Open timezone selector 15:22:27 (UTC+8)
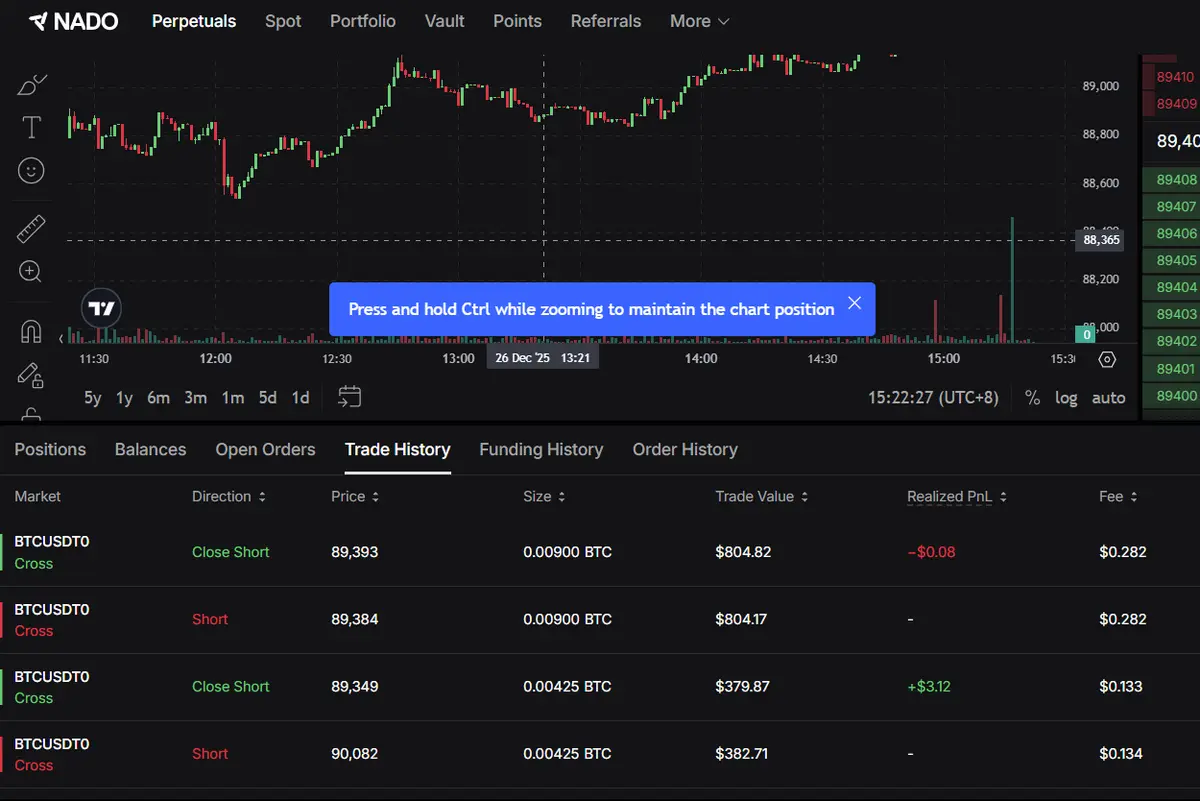The height and width of the screenshot is (801, 1200). pyautogui.click(x=933, y=398)
